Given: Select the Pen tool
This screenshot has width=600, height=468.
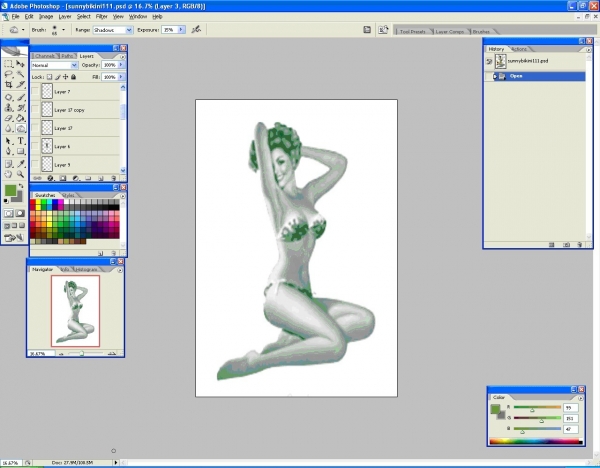Looking at the screenshot, I should (8, 152).
